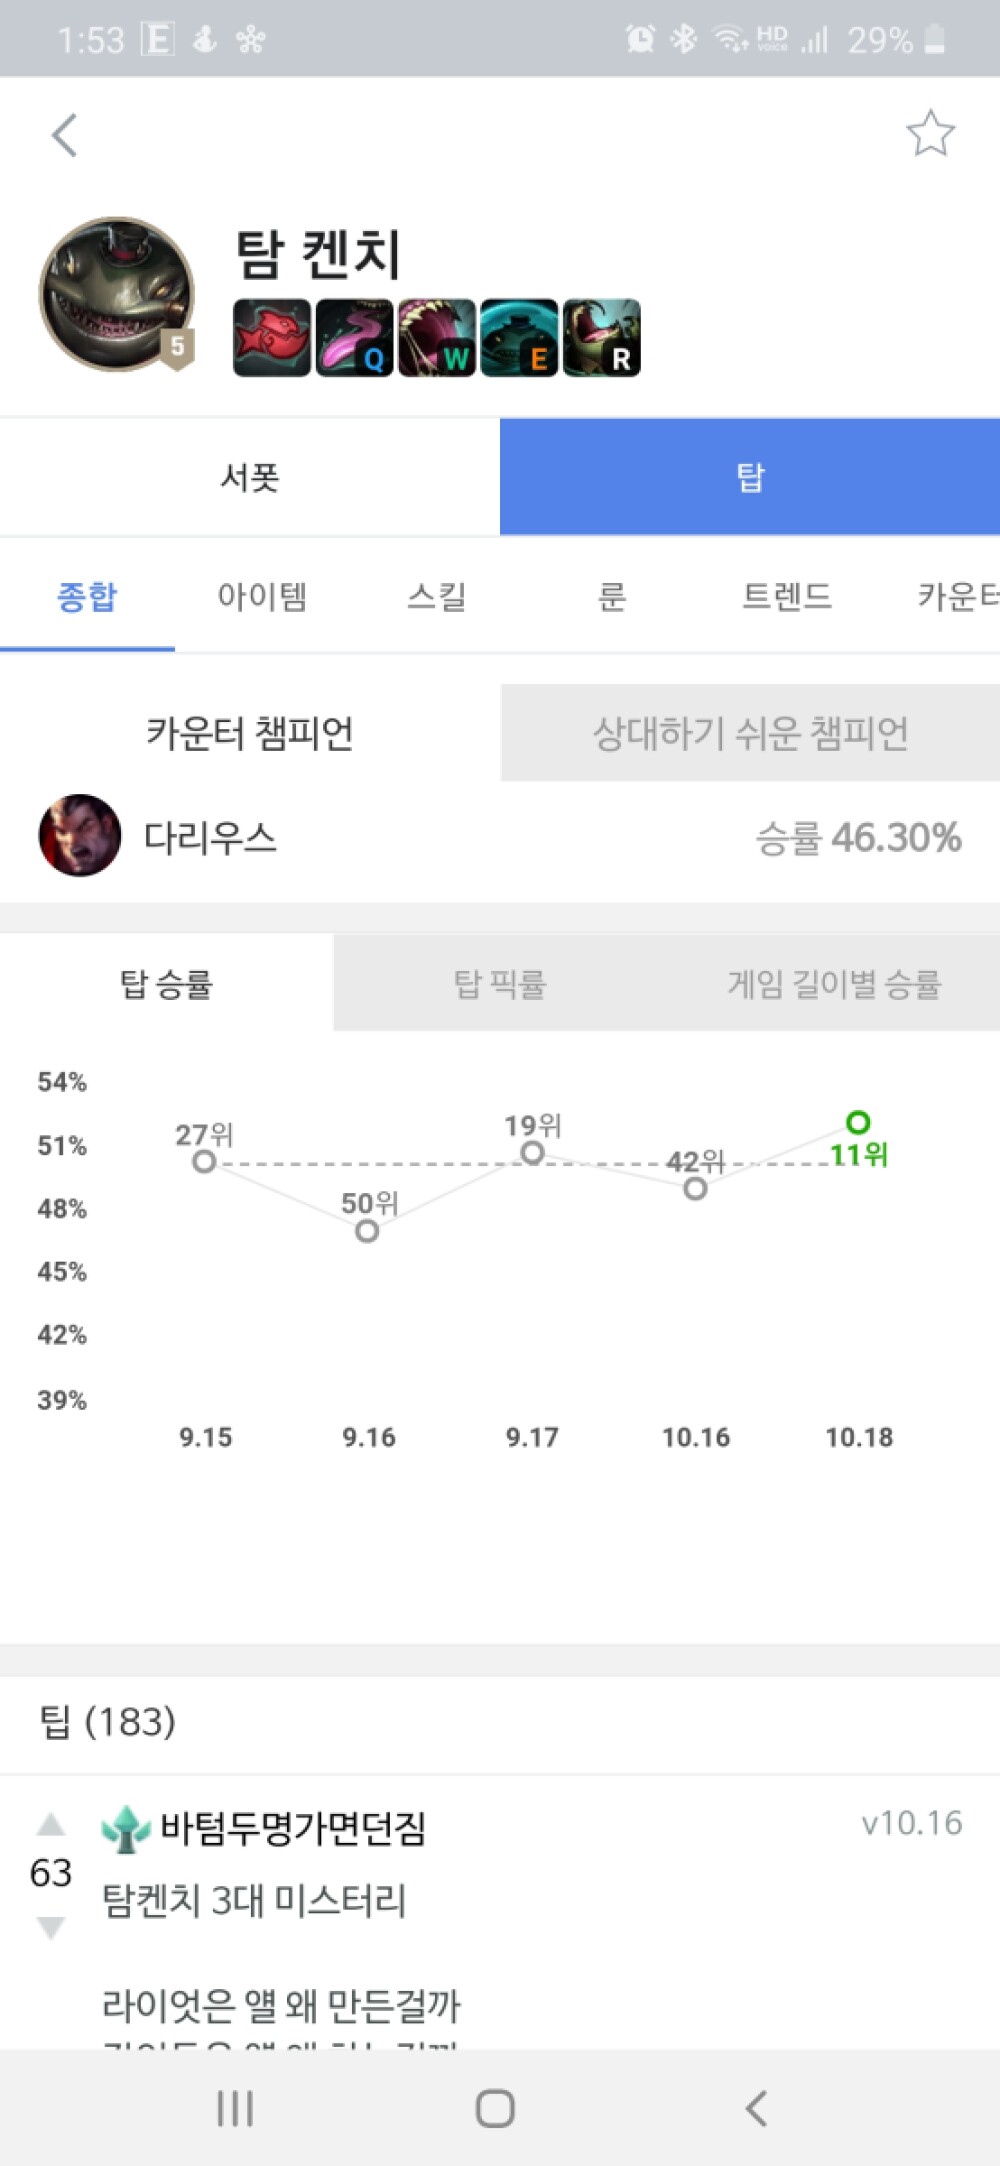Tap the Q skill icon
This screenshot has width=1000, height=2166.
pos(354,338)
